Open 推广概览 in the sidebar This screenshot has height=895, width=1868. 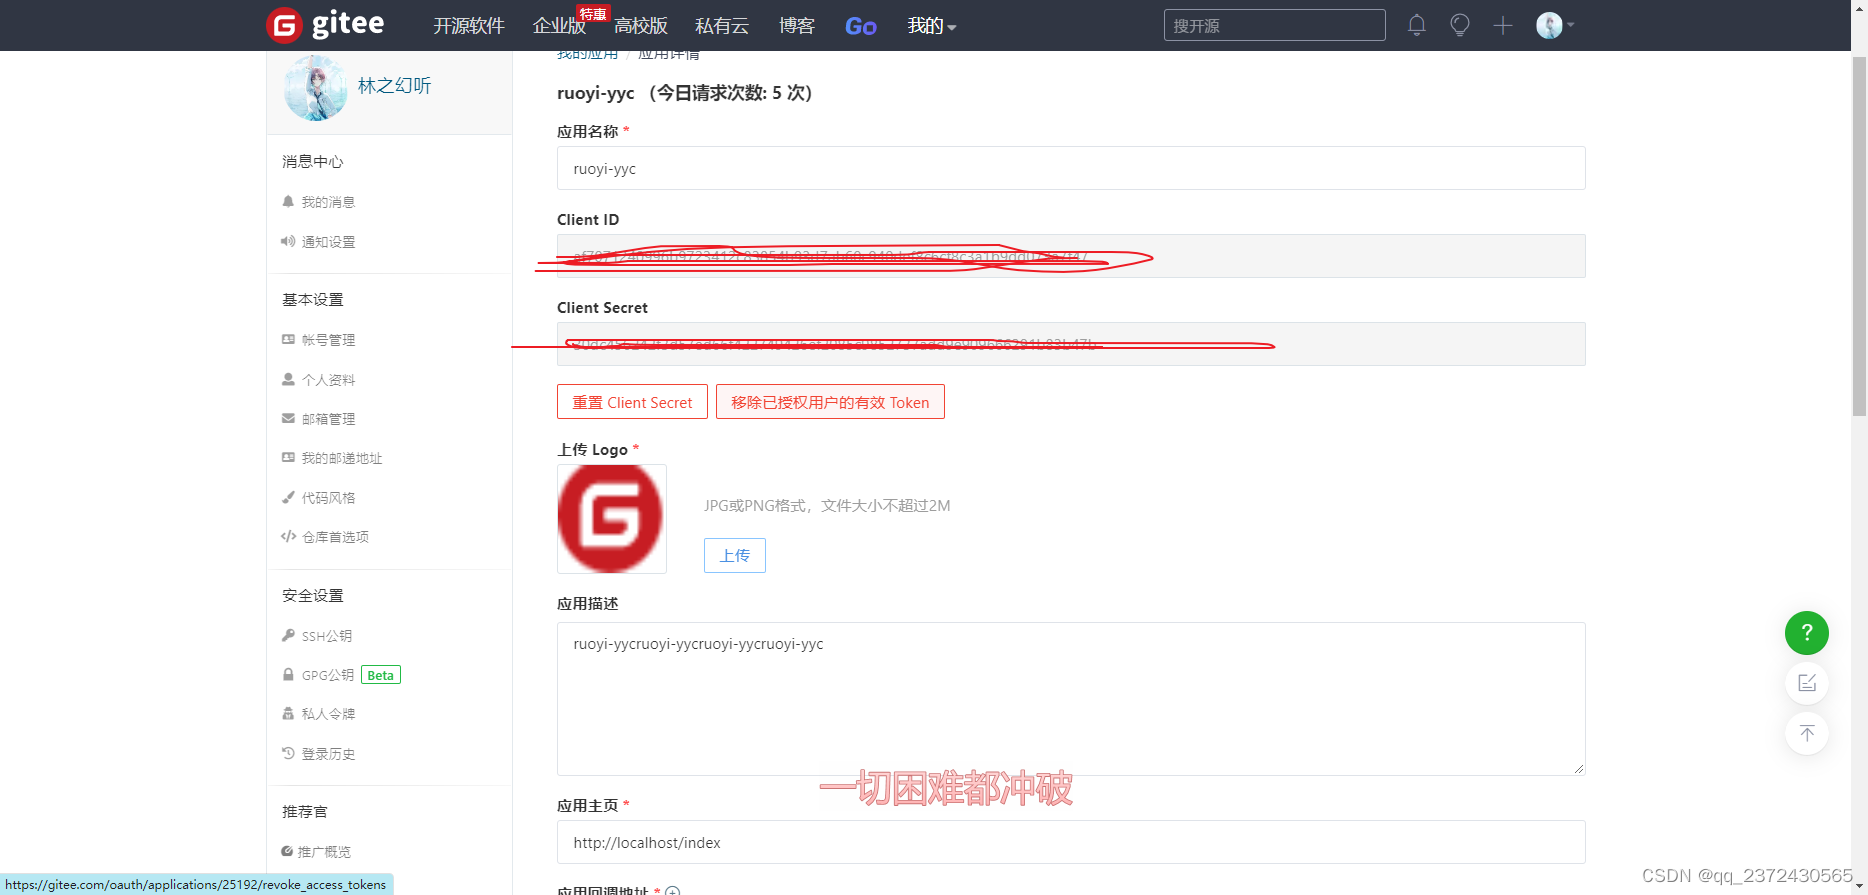coord(324,852)
